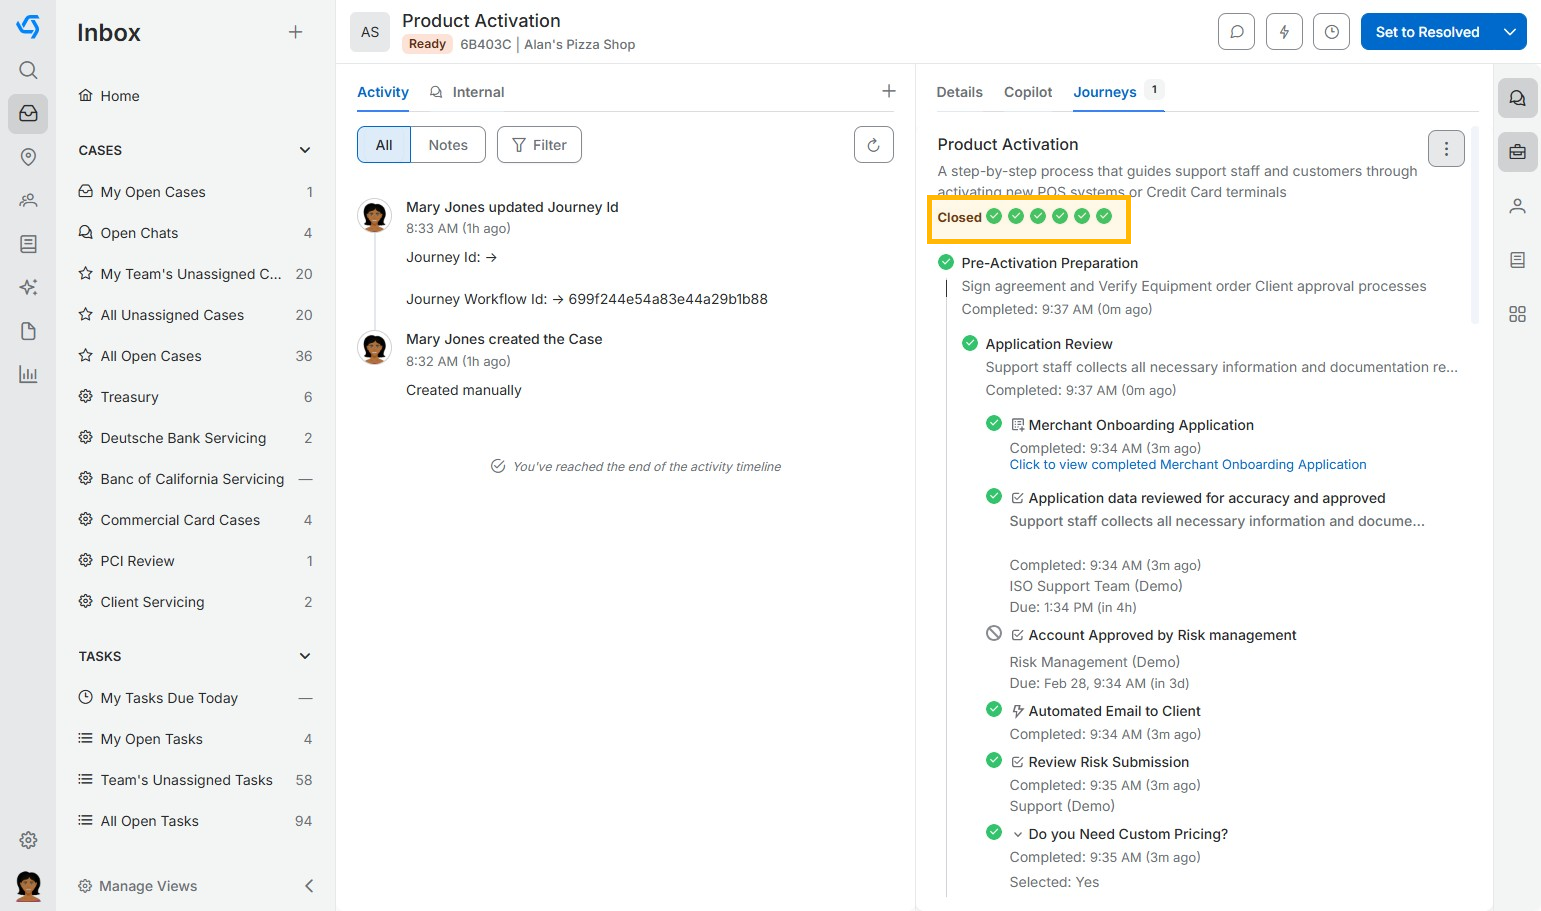Open the Commercial Card Cases view
1541x911 pixels.
[180, 520]
